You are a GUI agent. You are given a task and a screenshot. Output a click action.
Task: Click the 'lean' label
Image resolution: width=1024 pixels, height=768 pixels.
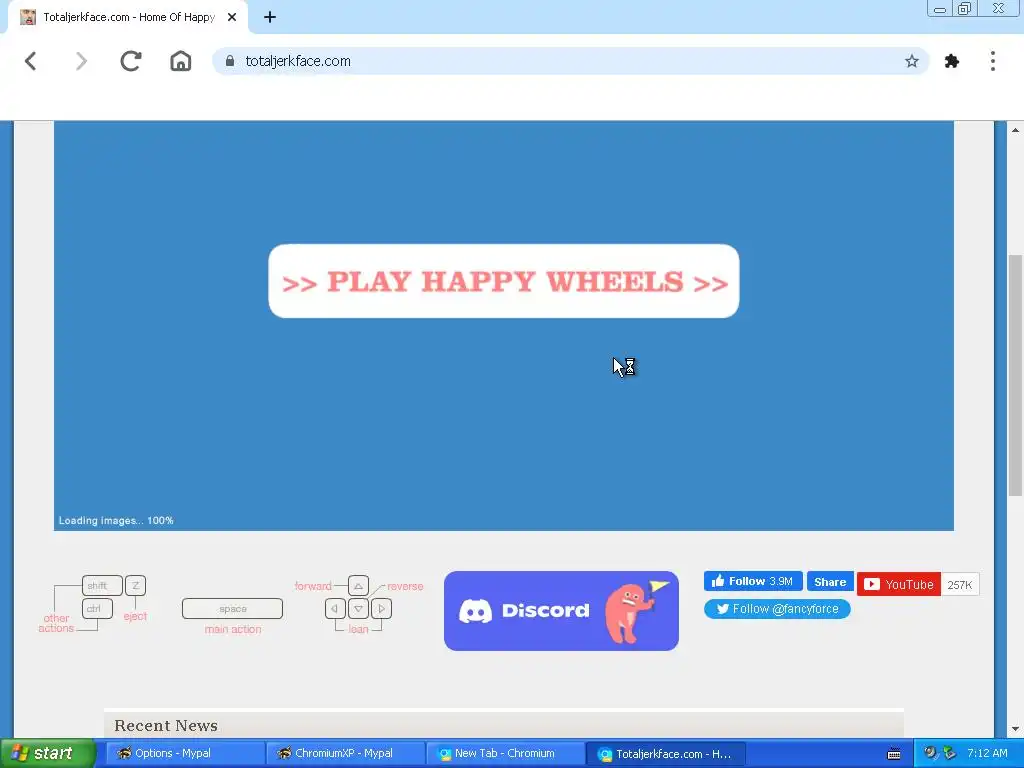pyautogui.click(x=358, y=630)
